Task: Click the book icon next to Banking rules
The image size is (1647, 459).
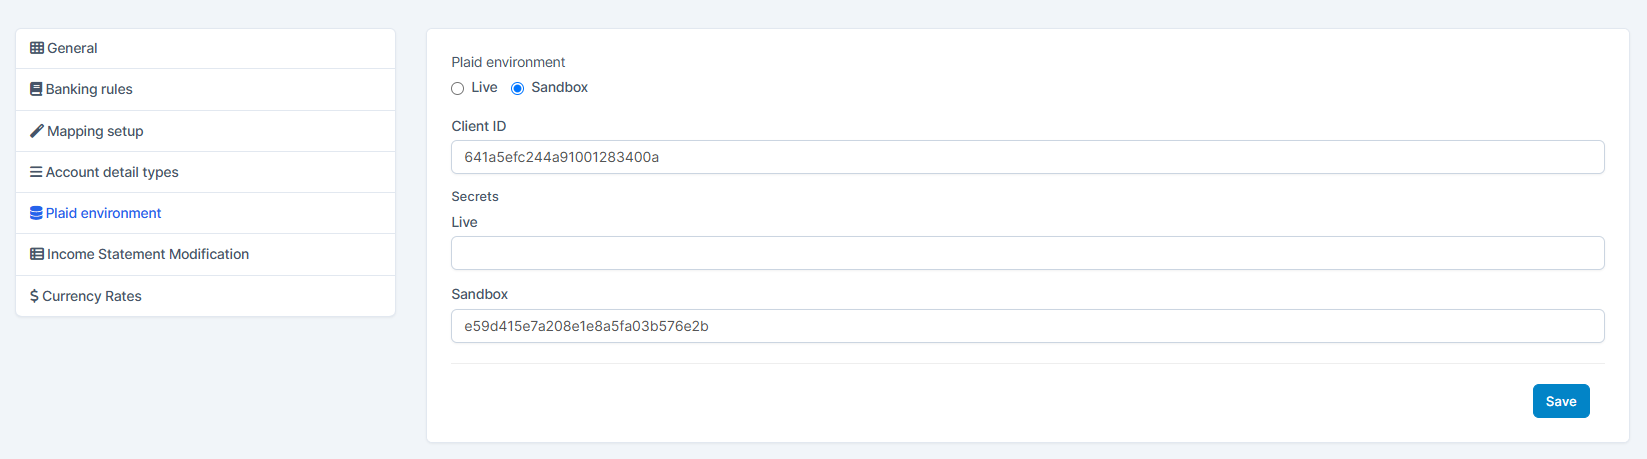Action: [x=36, y=89]
